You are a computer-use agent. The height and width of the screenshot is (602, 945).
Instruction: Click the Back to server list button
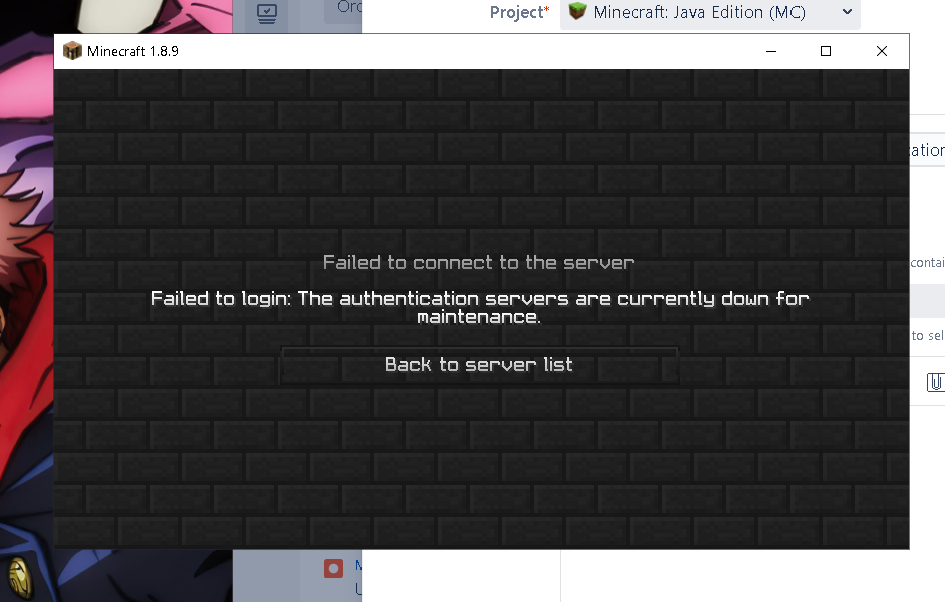479,365
